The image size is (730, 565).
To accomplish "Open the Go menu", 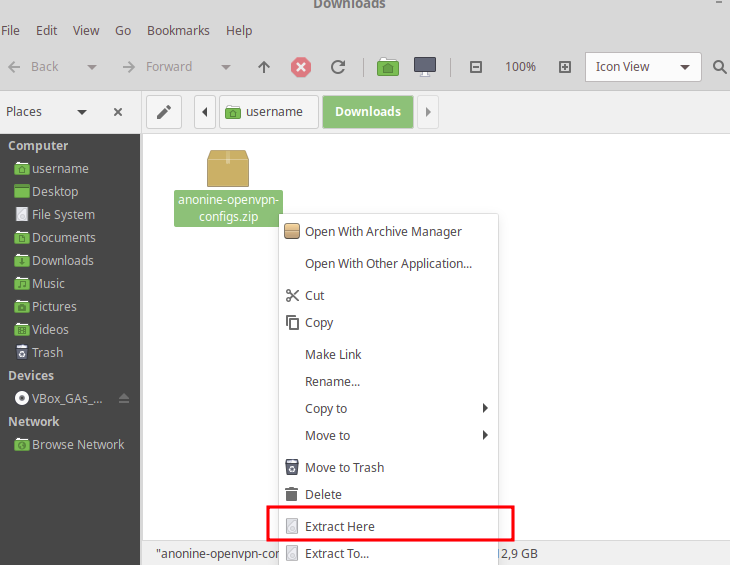I will [x=123, y=31].
